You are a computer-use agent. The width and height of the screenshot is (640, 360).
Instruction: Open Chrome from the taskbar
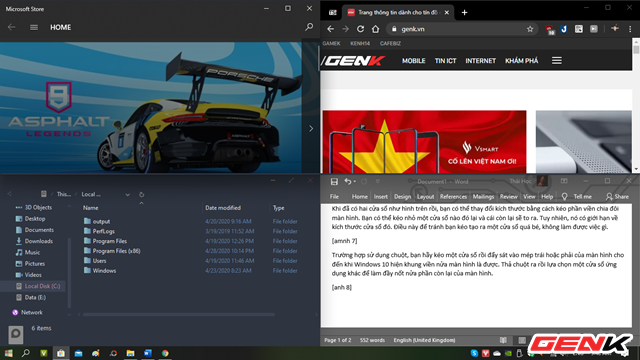165,353
